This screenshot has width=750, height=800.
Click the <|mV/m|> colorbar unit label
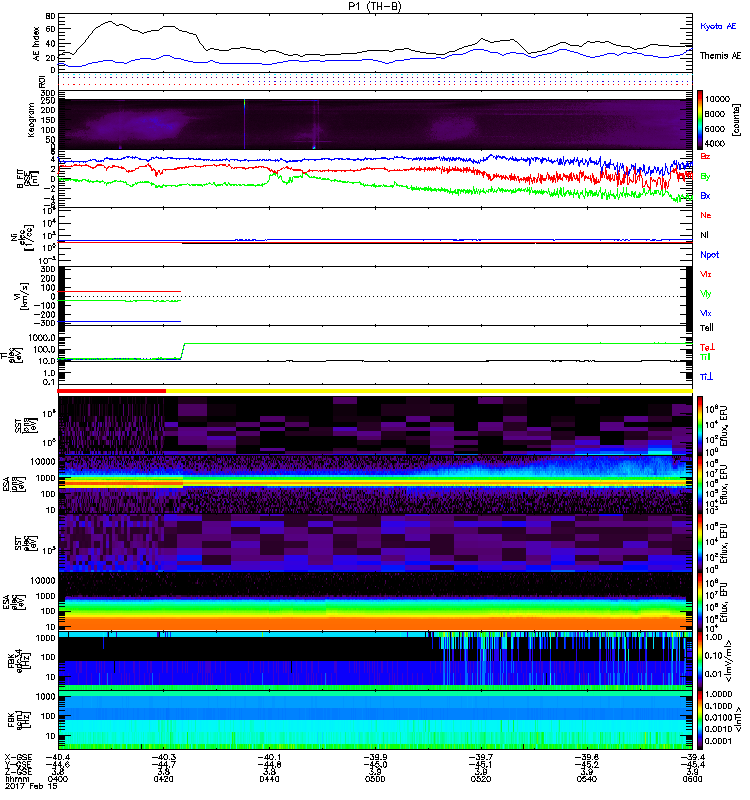point(730,661)
